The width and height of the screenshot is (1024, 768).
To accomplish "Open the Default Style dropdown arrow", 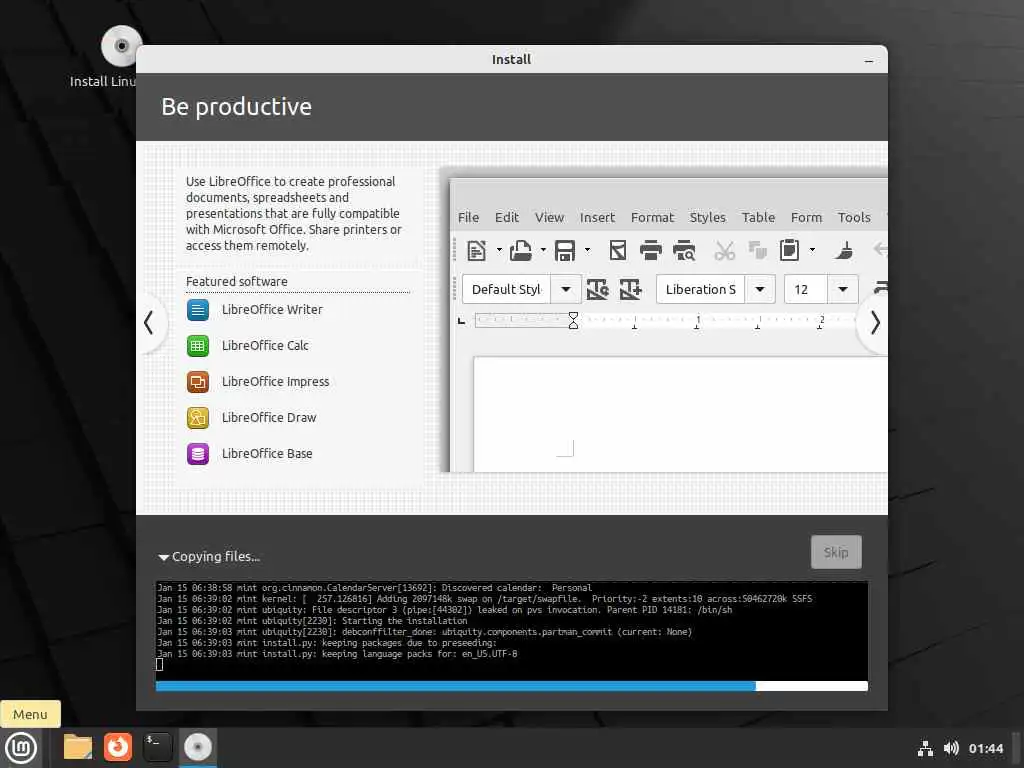I will click(x=566, y=289).
